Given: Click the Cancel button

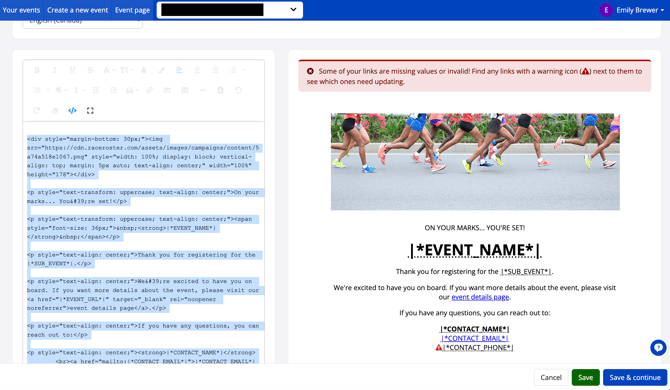Looking at the screenshot, I should [x=551, y=377].
